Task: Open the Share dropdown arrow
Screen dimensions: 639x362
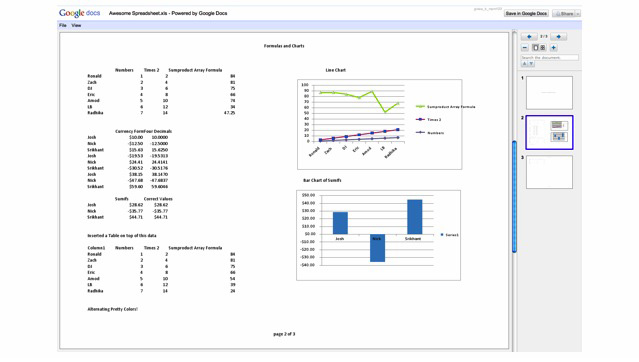Action: pos(578,14)
